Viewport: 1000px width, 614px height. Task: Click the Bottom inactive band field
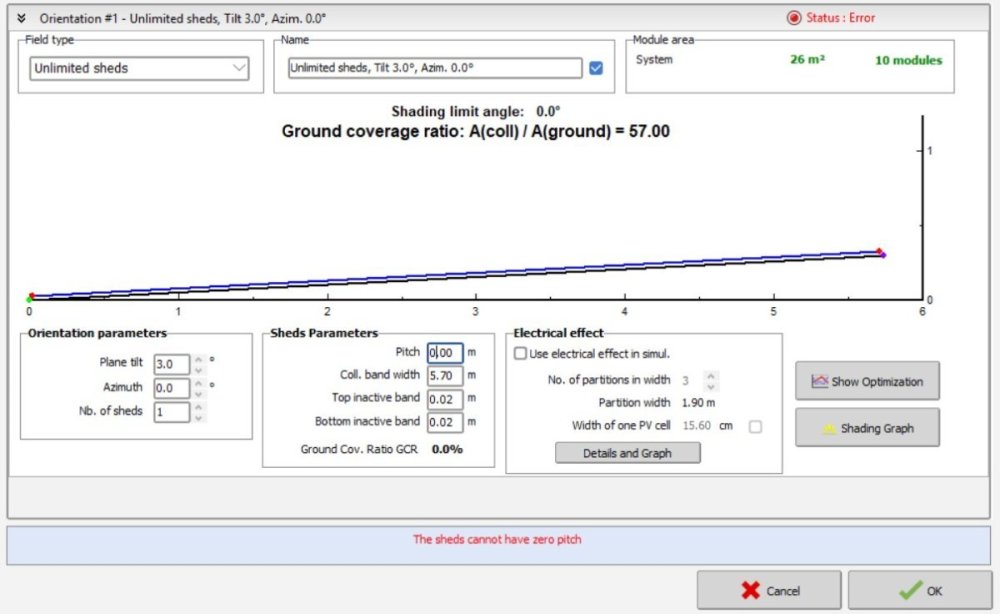point(445,422)
